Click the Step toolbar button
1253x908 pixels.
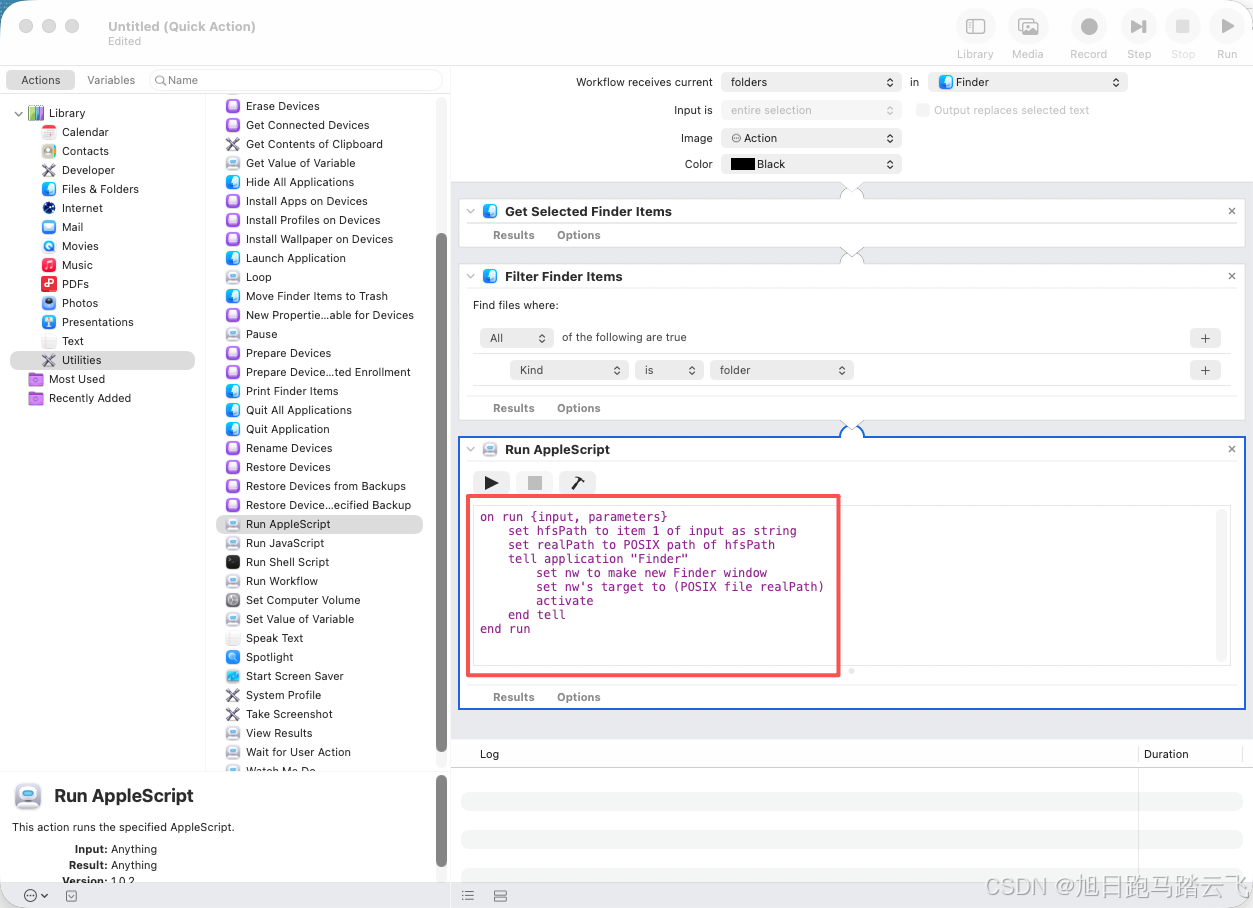click(x=1139, y=27)
